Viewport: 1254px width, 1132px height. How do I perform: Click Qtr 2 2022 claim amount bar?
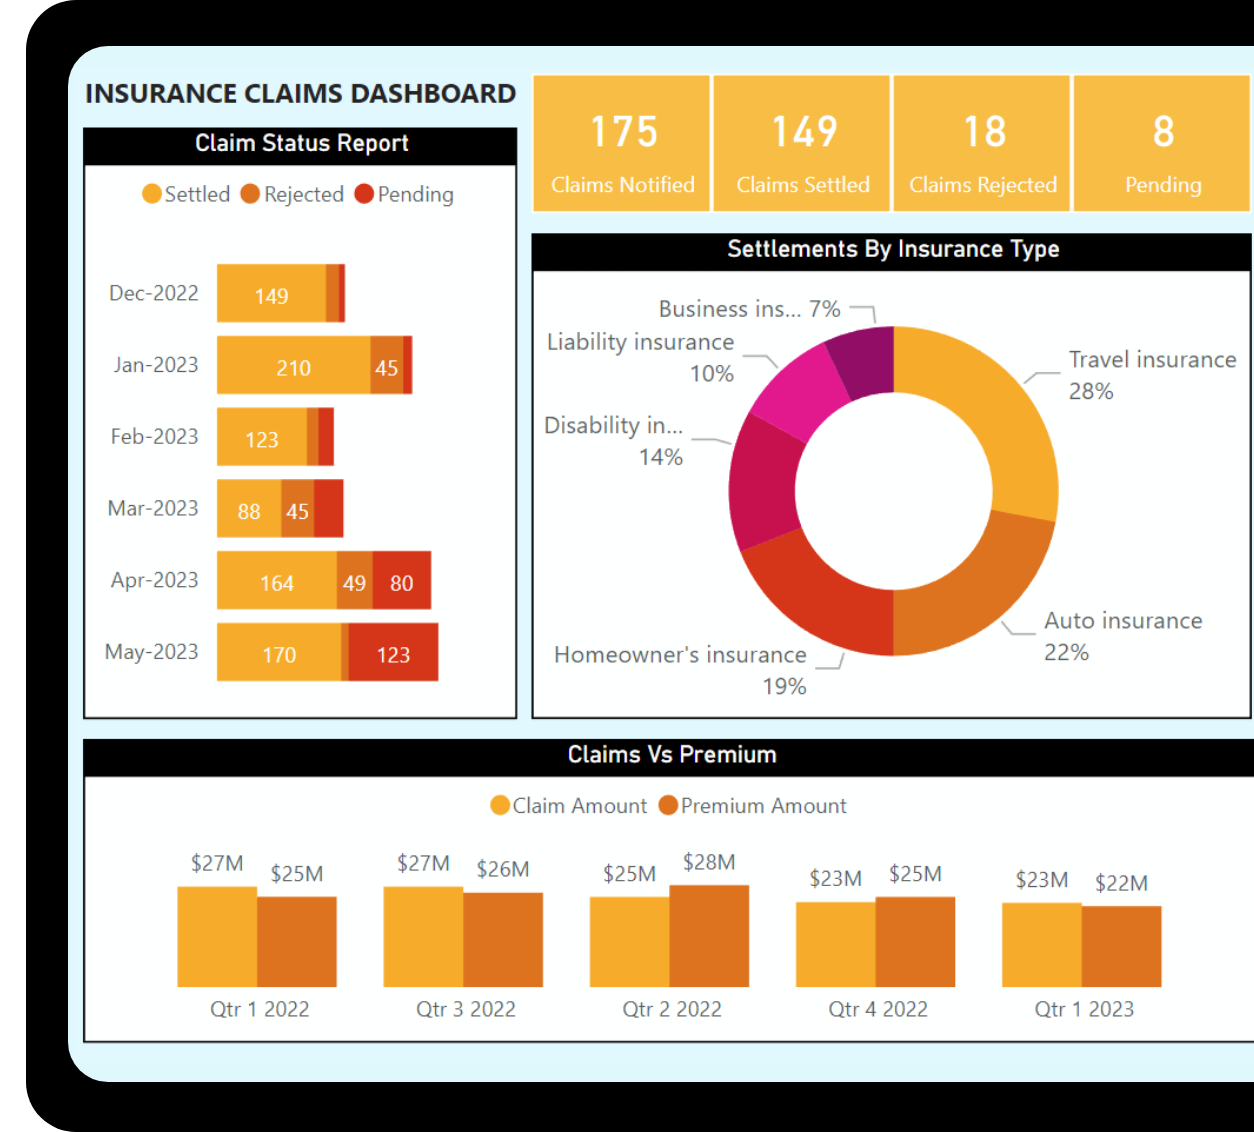629,942
